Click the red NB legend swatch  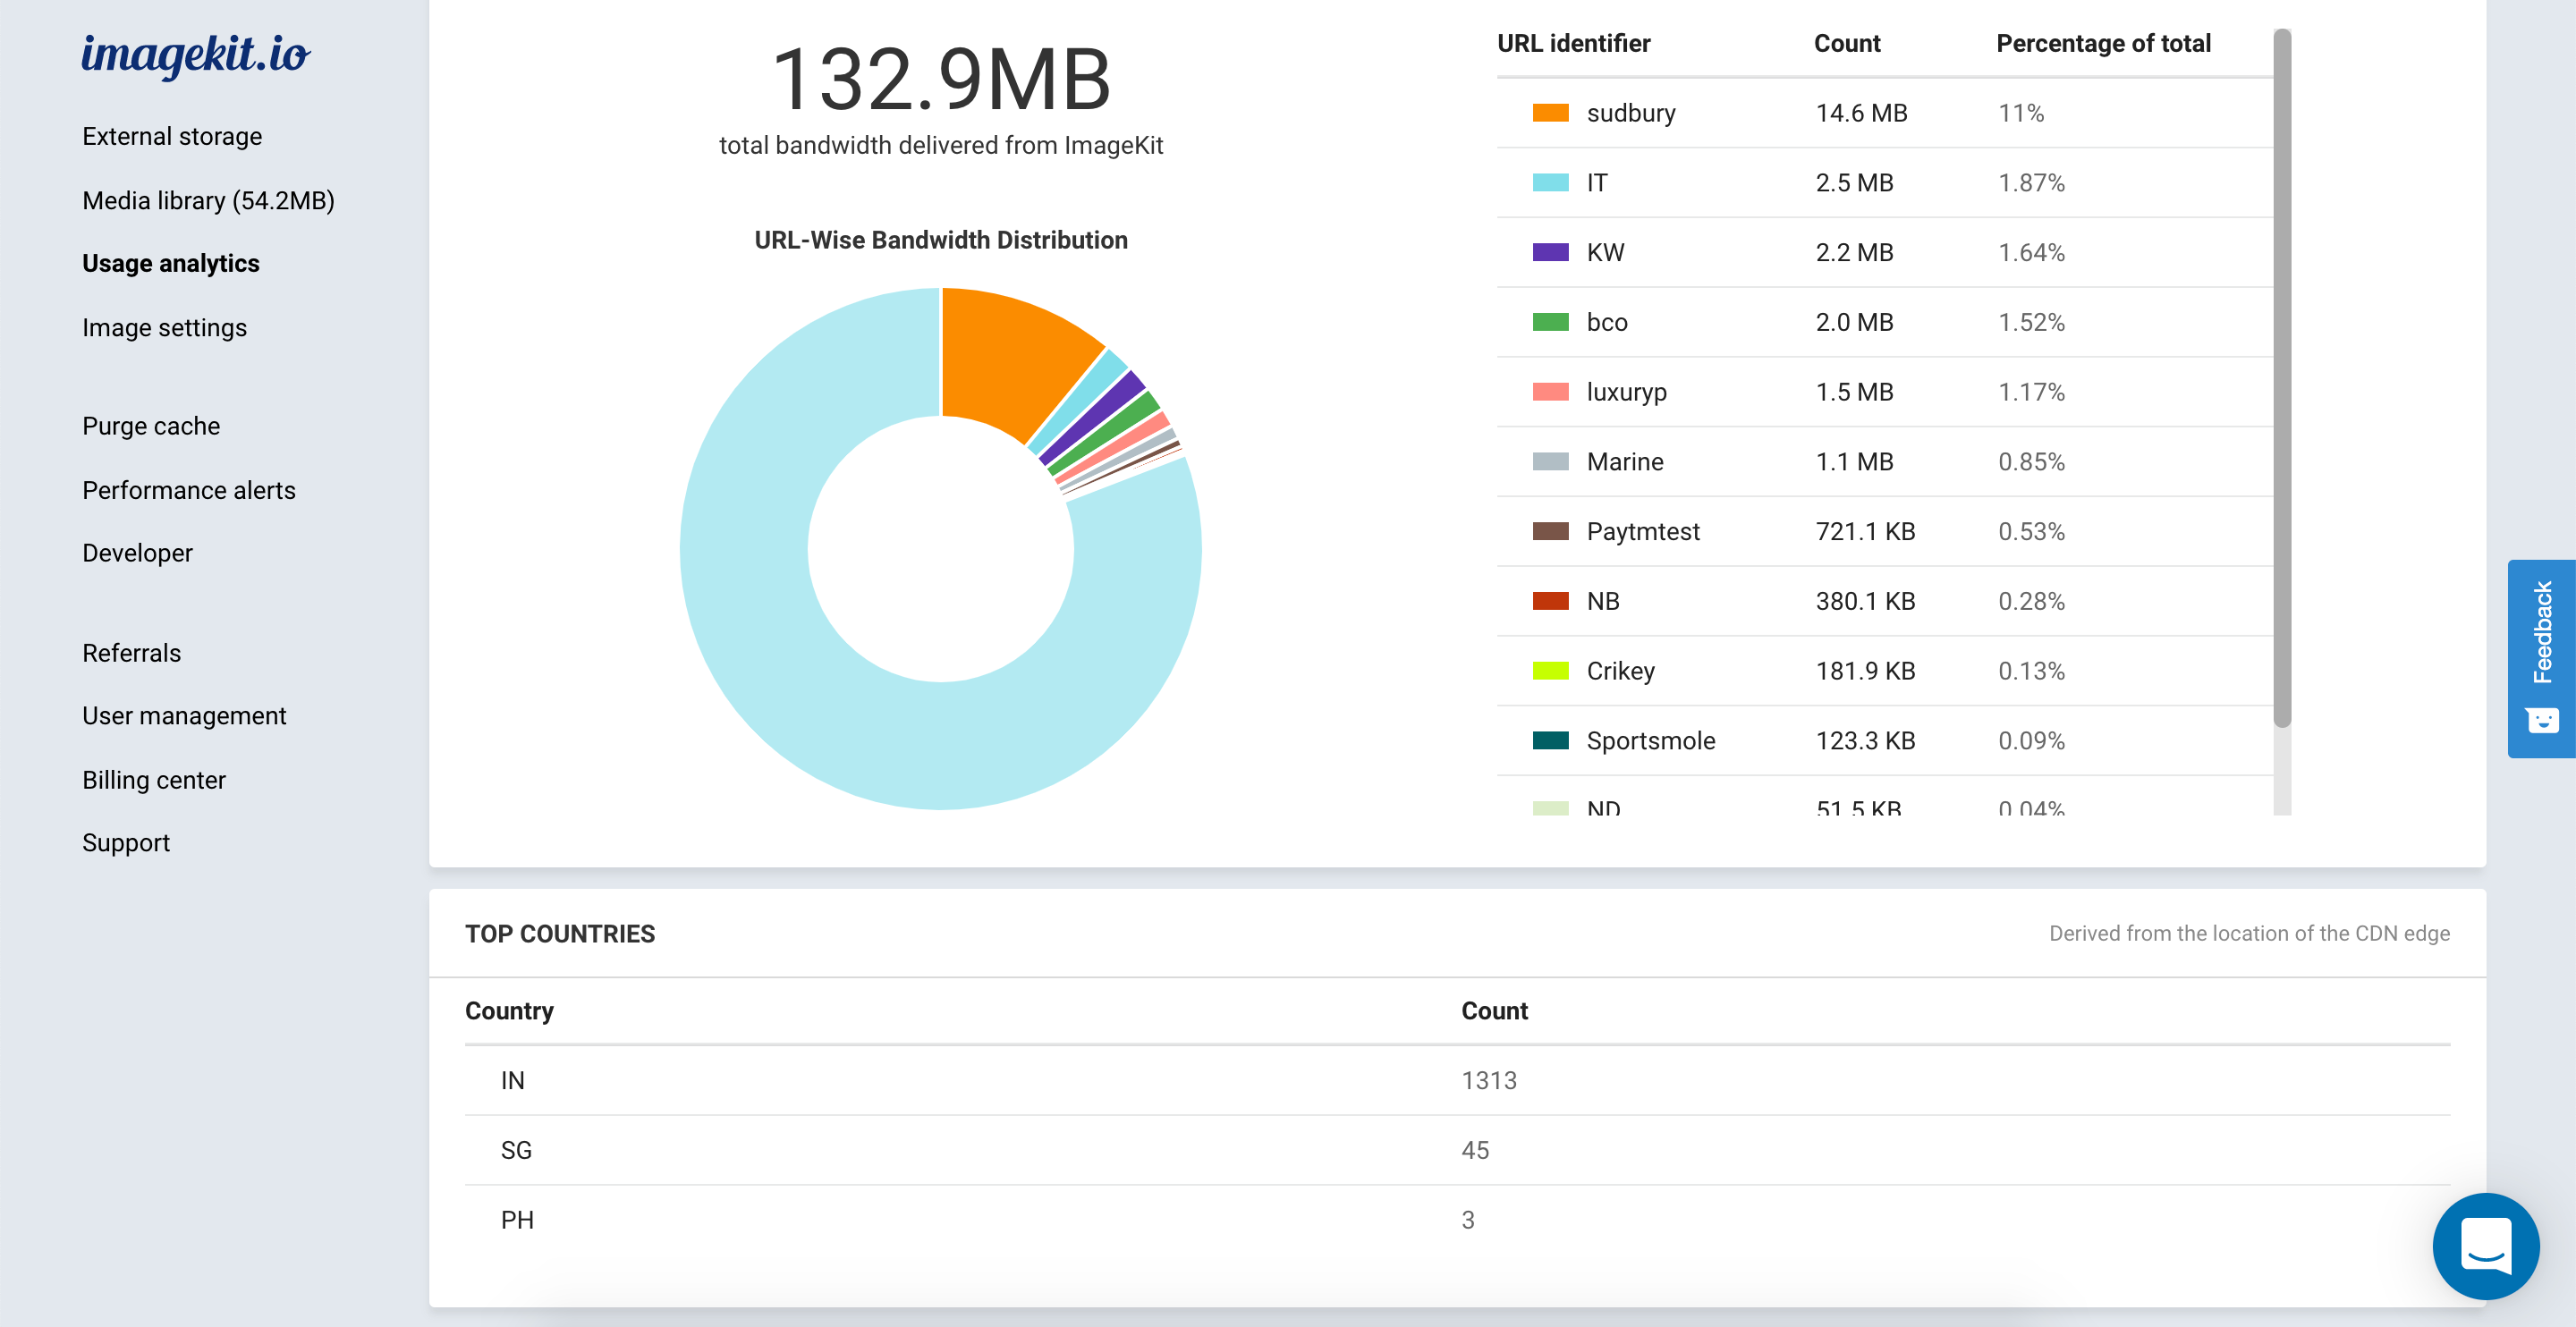pyautogui.click(x=1550, y=601)
